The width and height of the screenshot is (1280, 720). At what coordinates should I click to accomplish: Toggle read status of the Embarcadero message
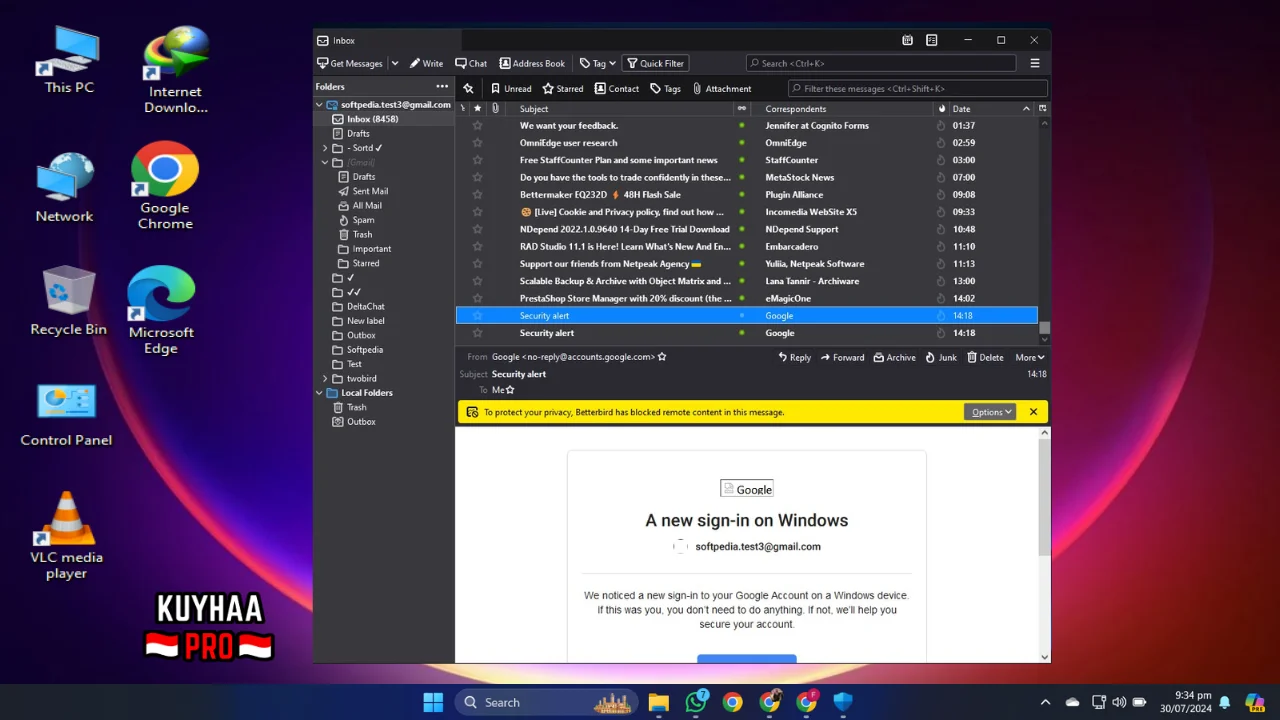(741, 246)
